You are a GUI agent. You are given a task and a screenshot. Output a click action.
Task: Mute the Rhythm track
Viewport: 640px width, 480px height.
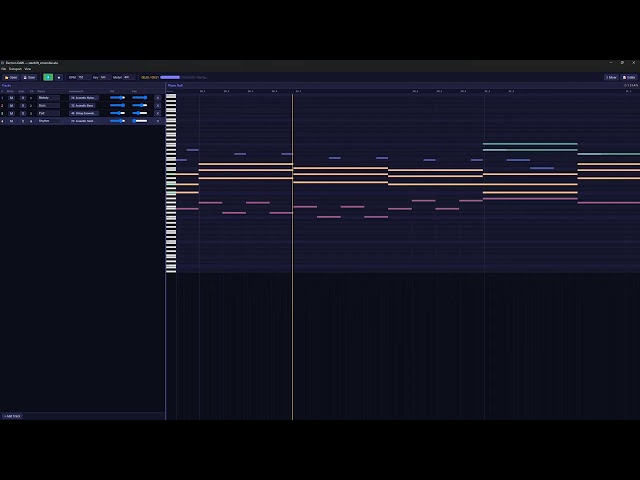(11, 121)
